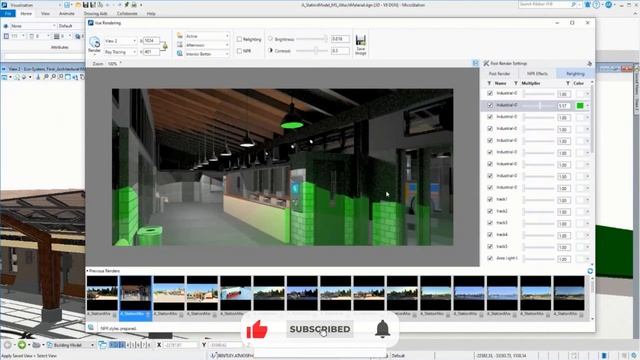Screen dimensions: 640x360
Task: Click the print icon in quick access toolbar
Action: [134, 5]
